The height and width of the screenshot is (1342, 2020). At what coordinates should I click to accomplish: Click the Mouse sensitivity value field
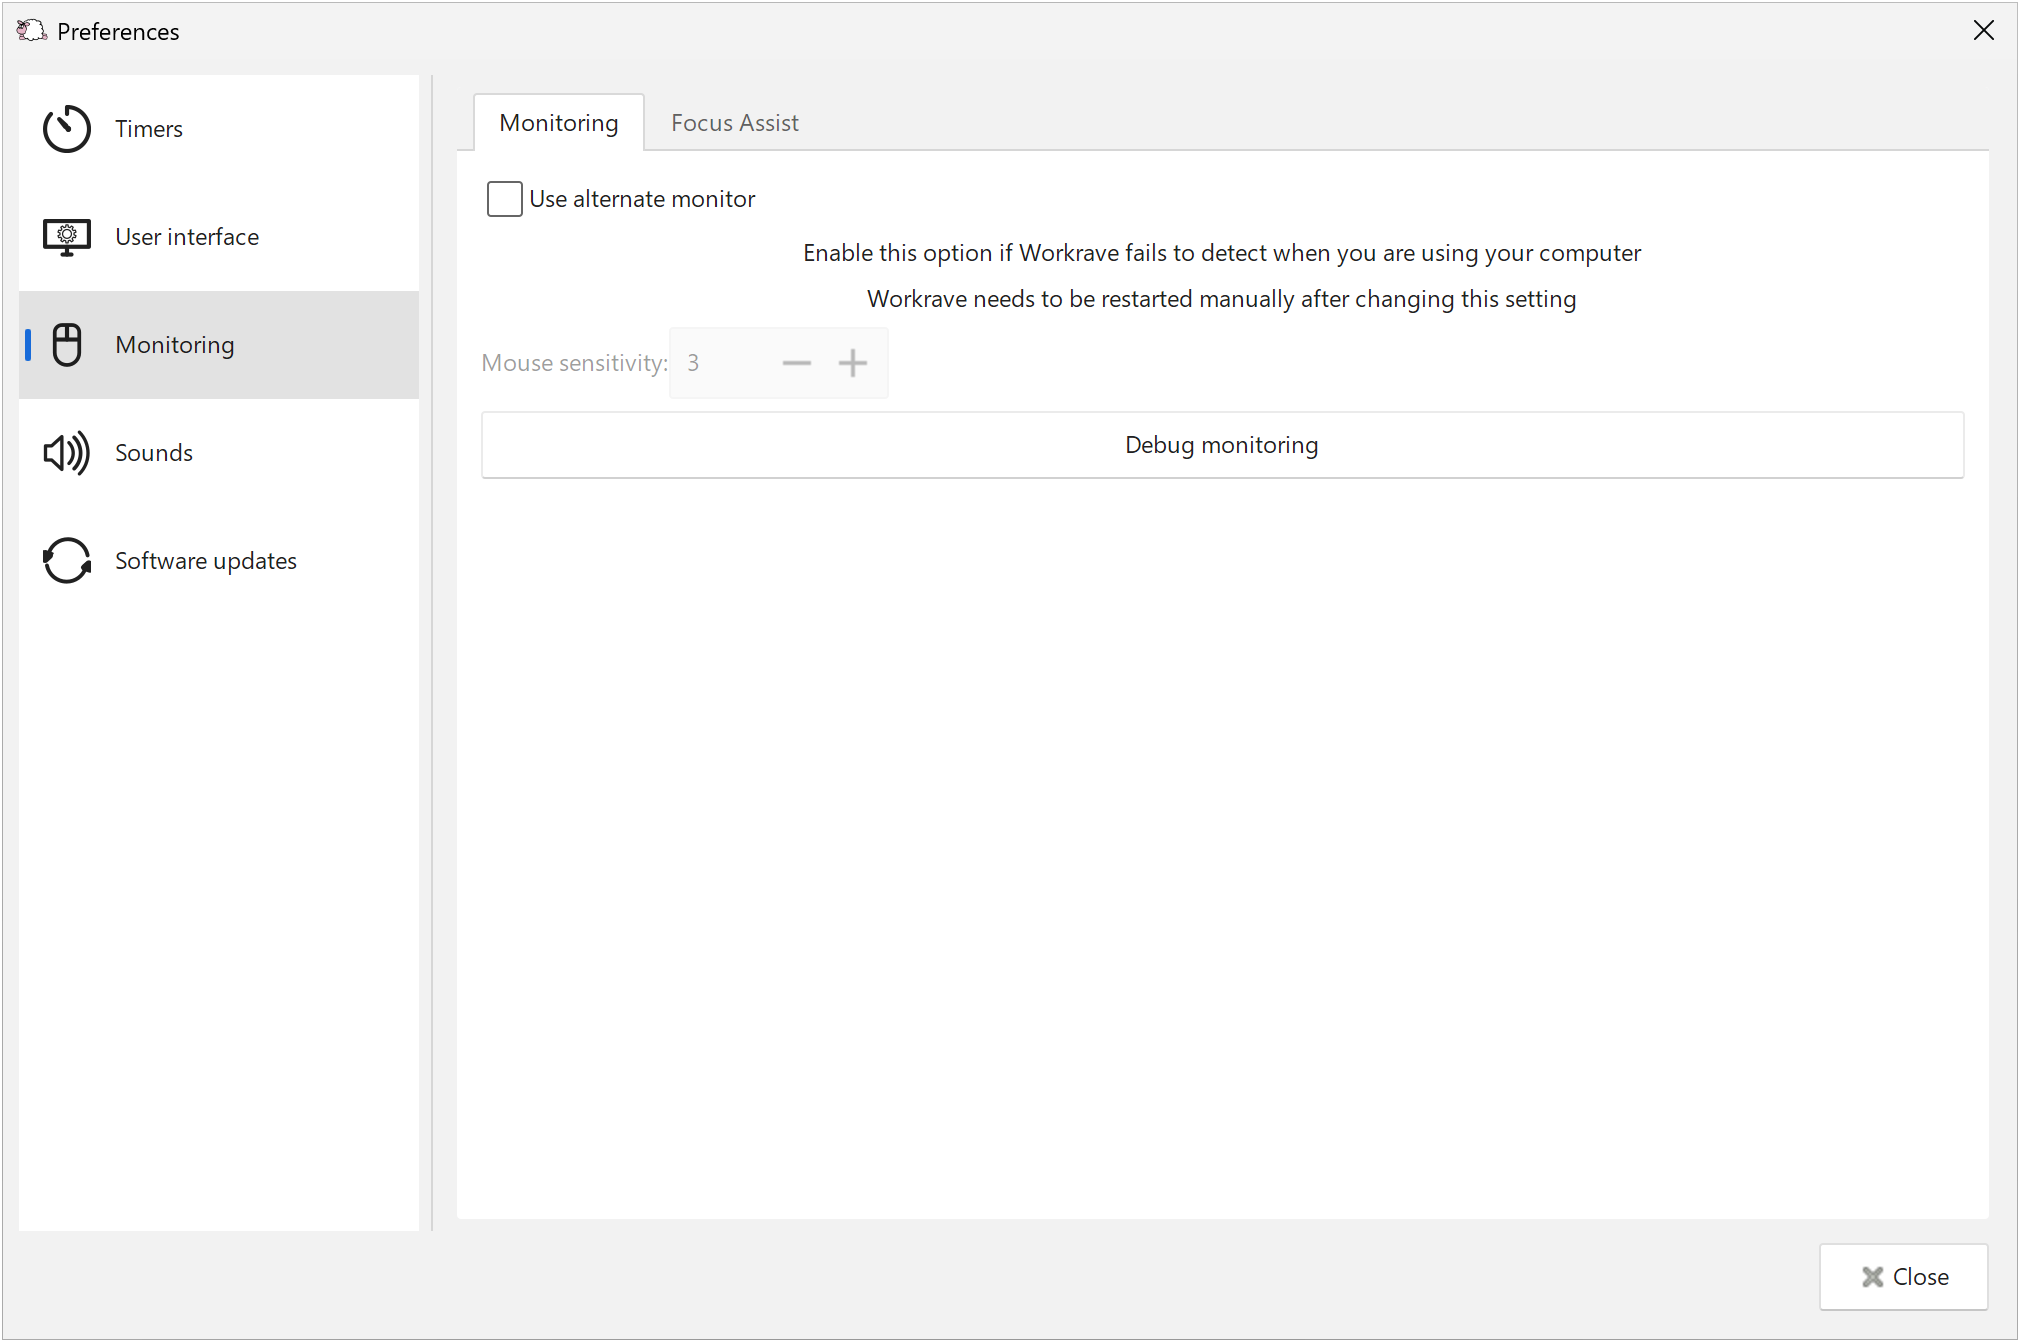720,363
